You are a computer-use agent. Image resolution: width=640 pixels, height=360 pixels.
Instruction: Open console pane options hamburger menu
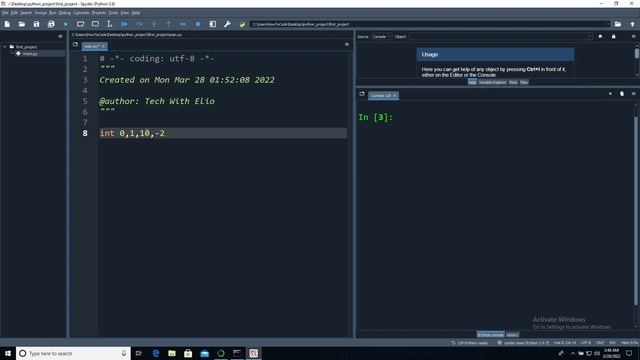633,94
